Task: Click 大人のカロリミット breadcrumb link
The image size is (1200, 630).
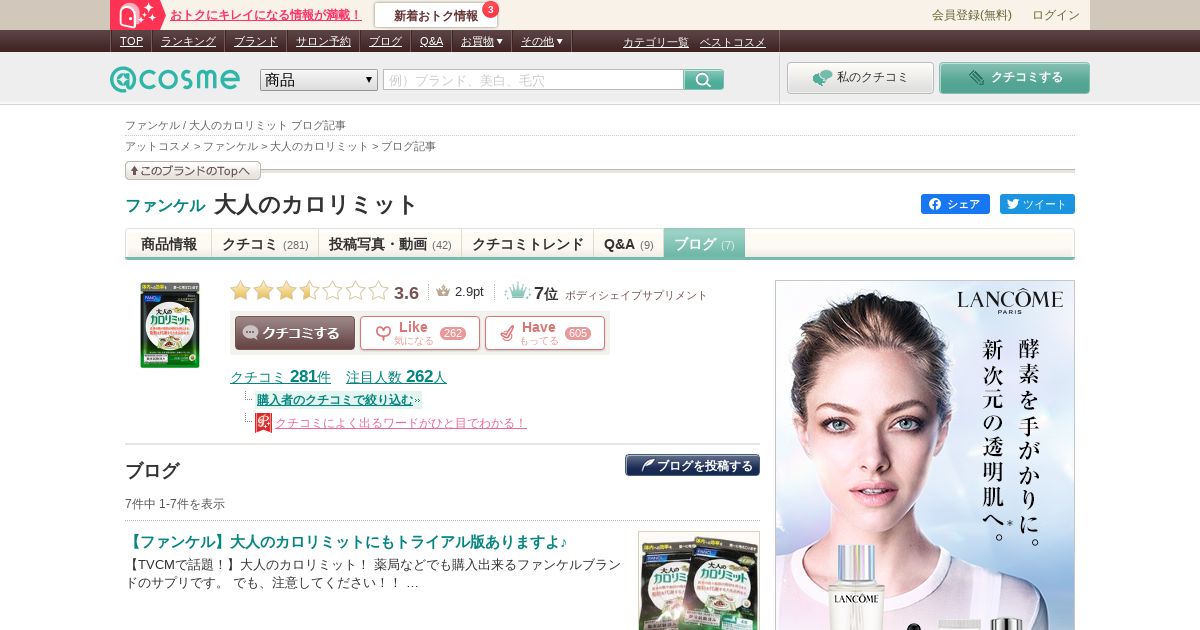Action: point(319,146)
